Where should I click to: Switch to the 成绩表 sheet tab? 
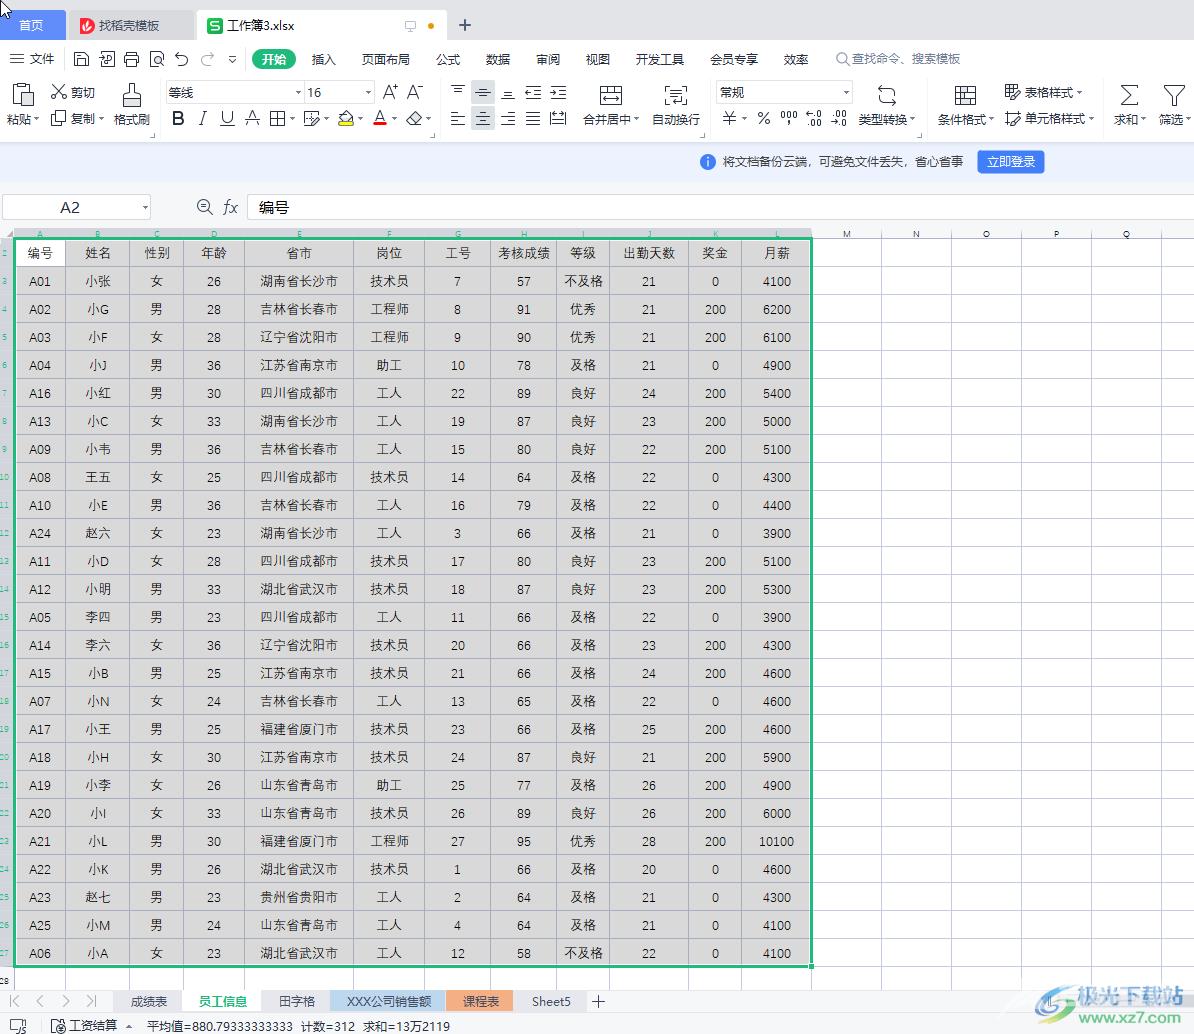(148, 1001)
